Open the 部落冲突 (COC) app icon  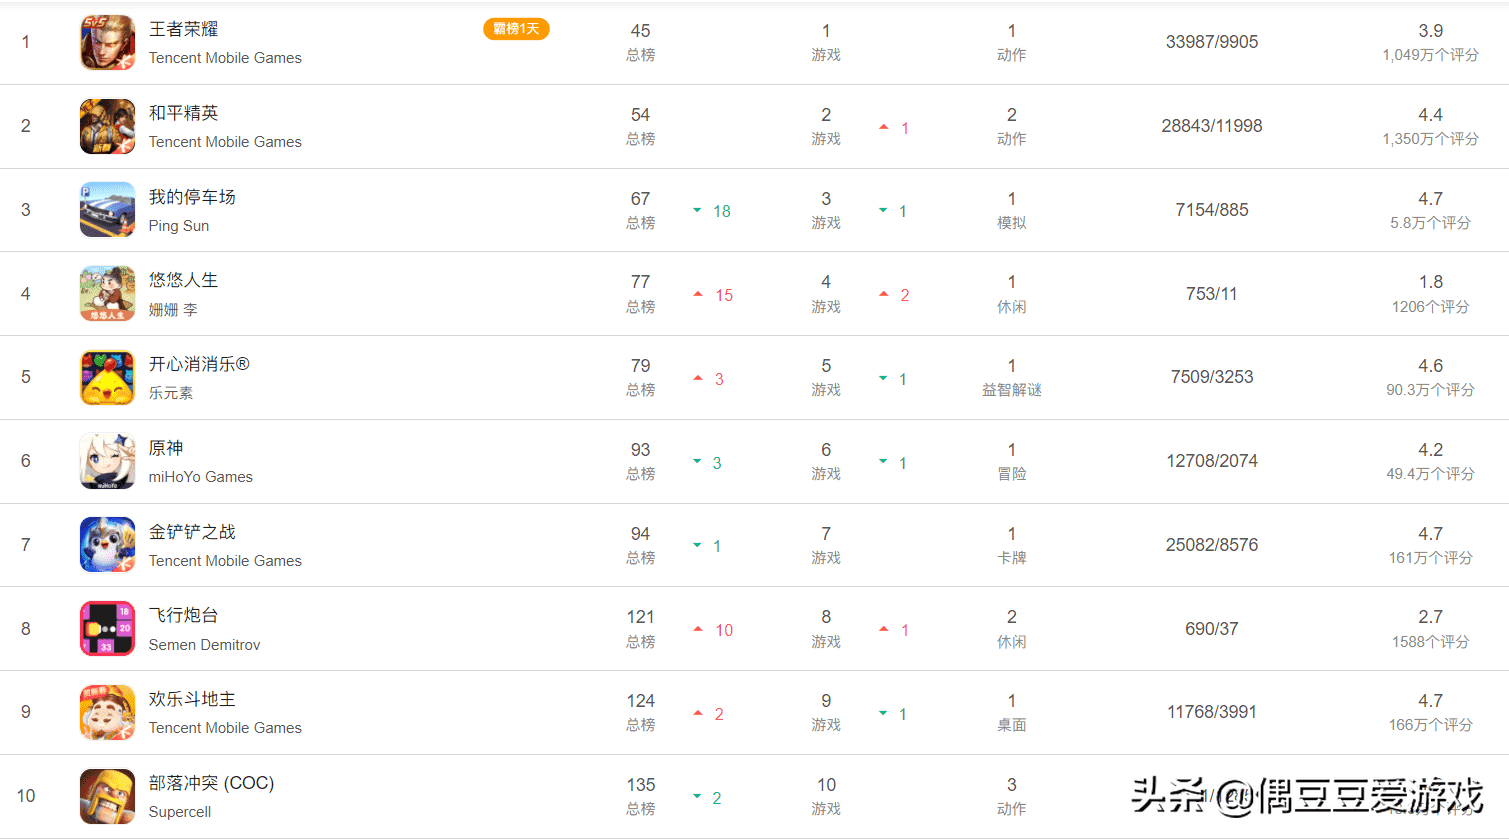107,796
